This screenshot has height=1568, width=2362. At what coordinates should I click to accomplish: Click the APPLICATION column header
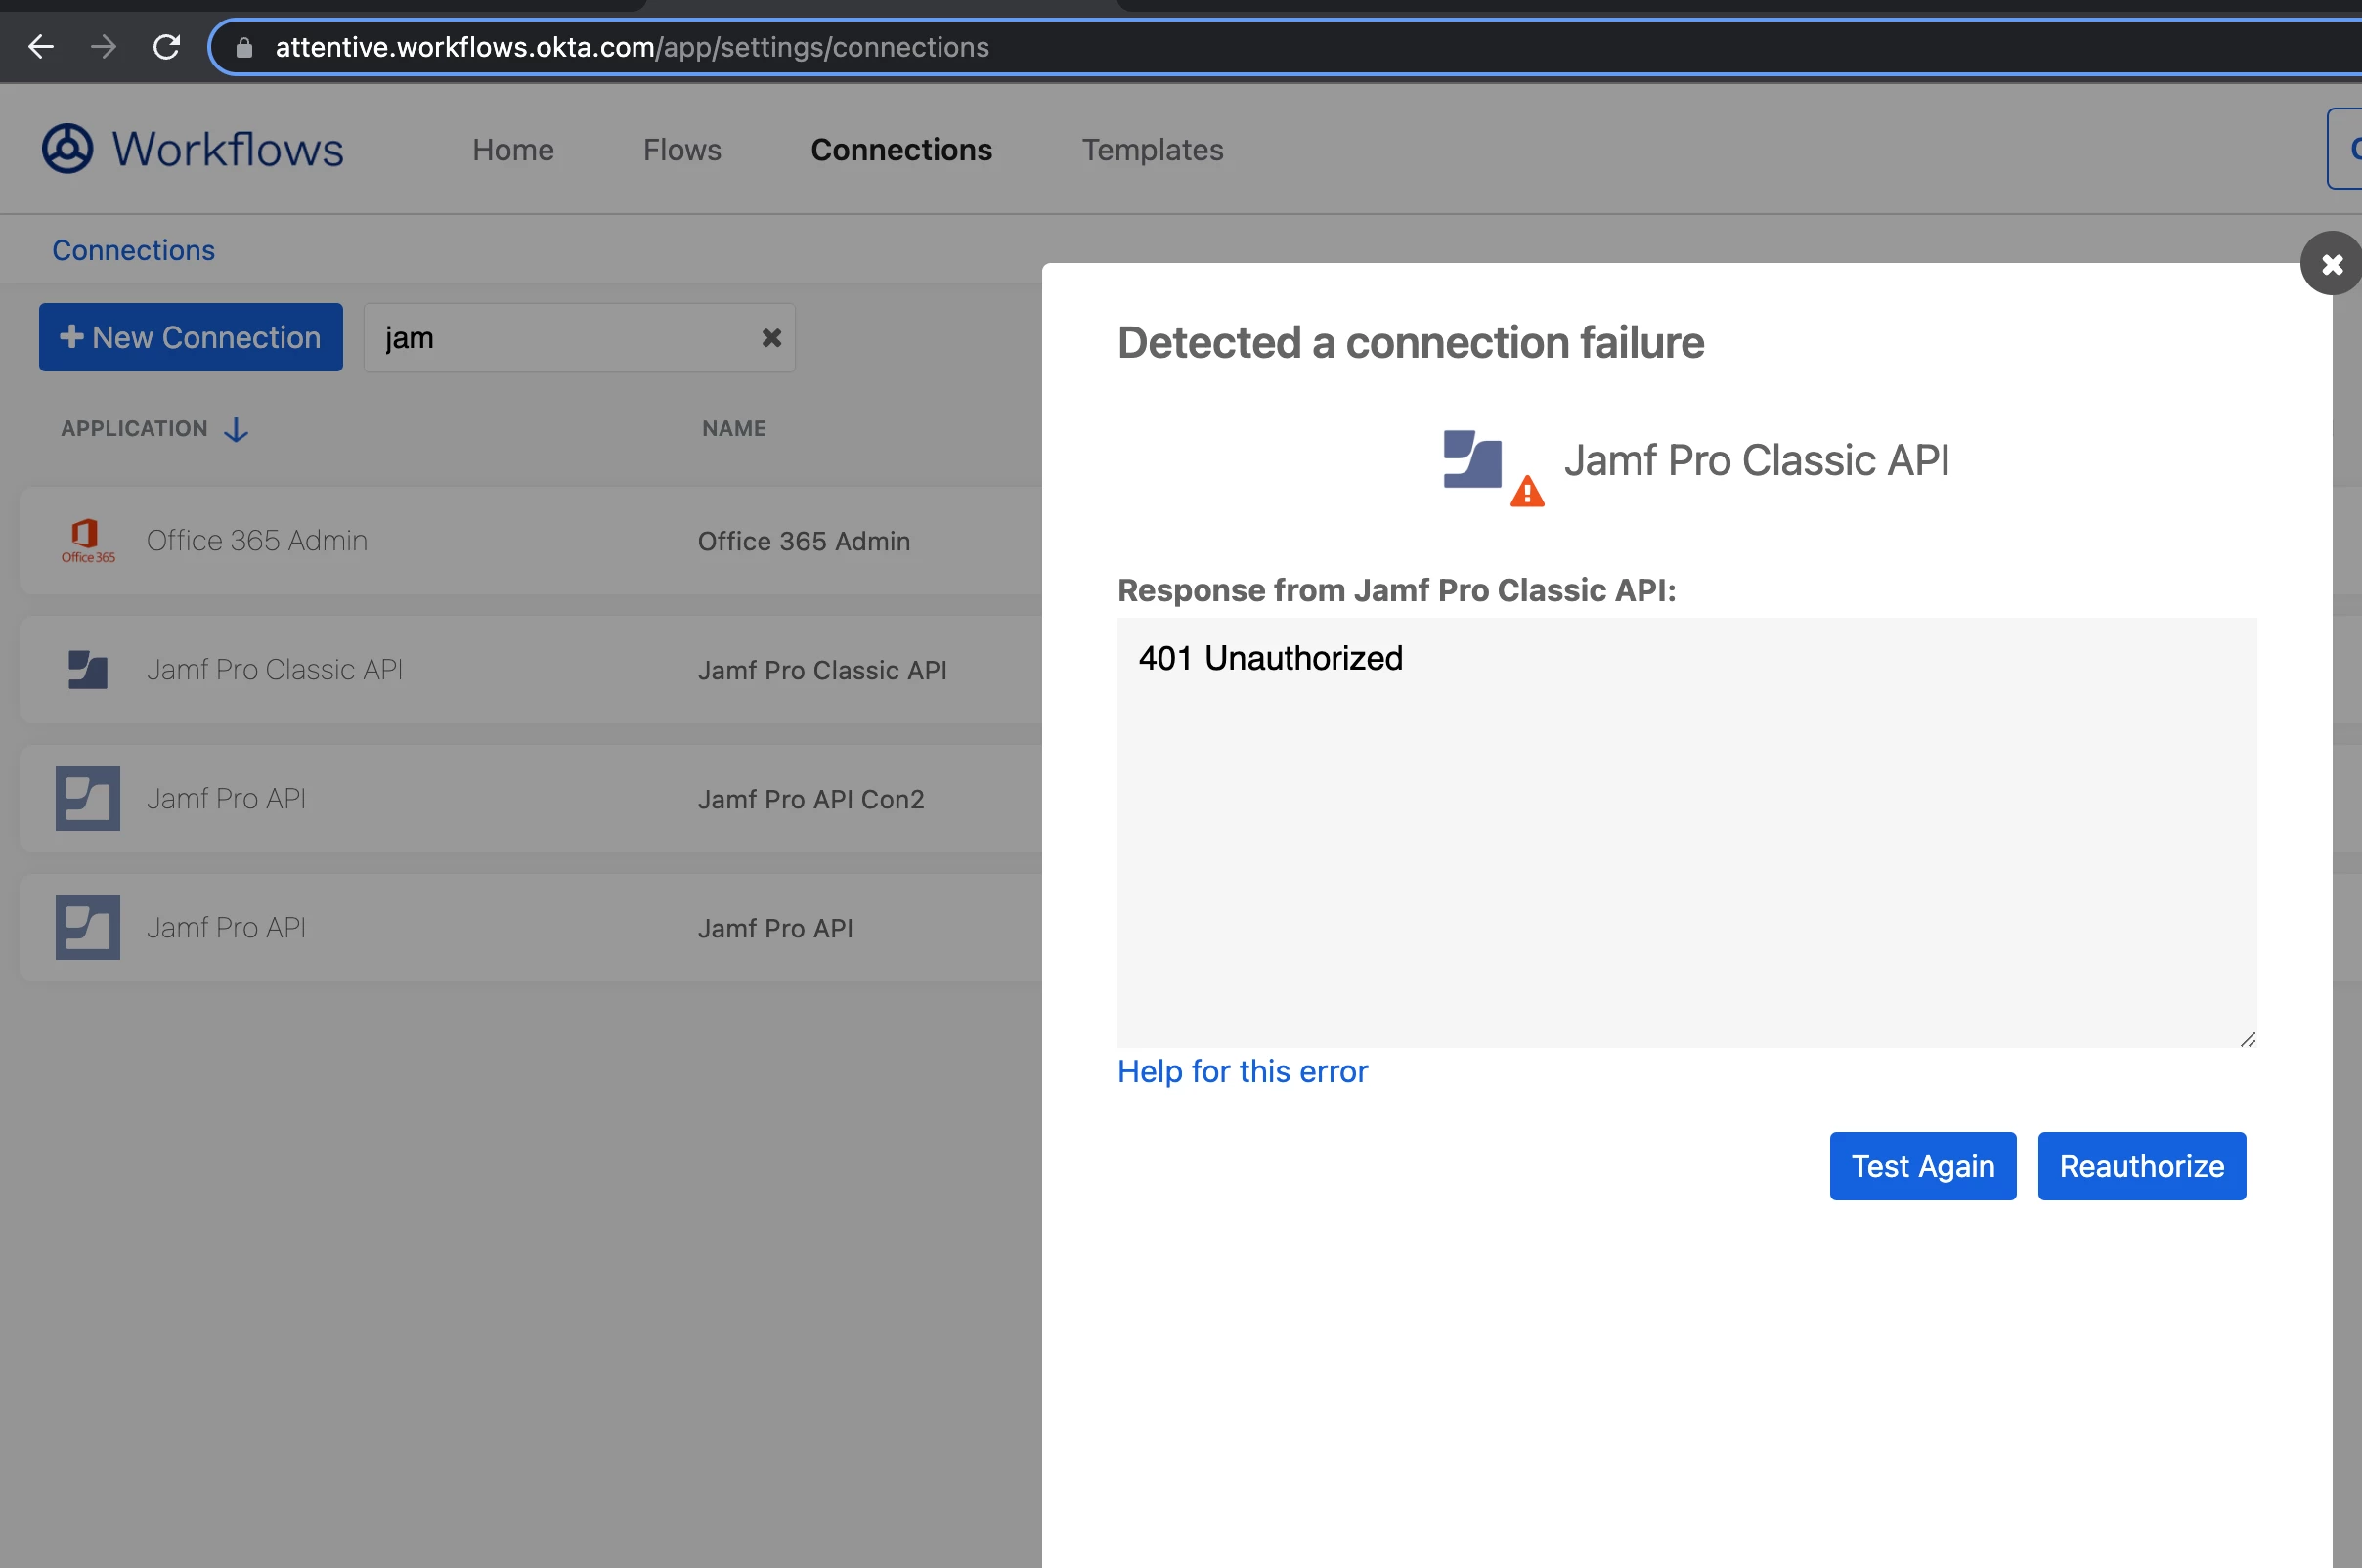[134, 429]
